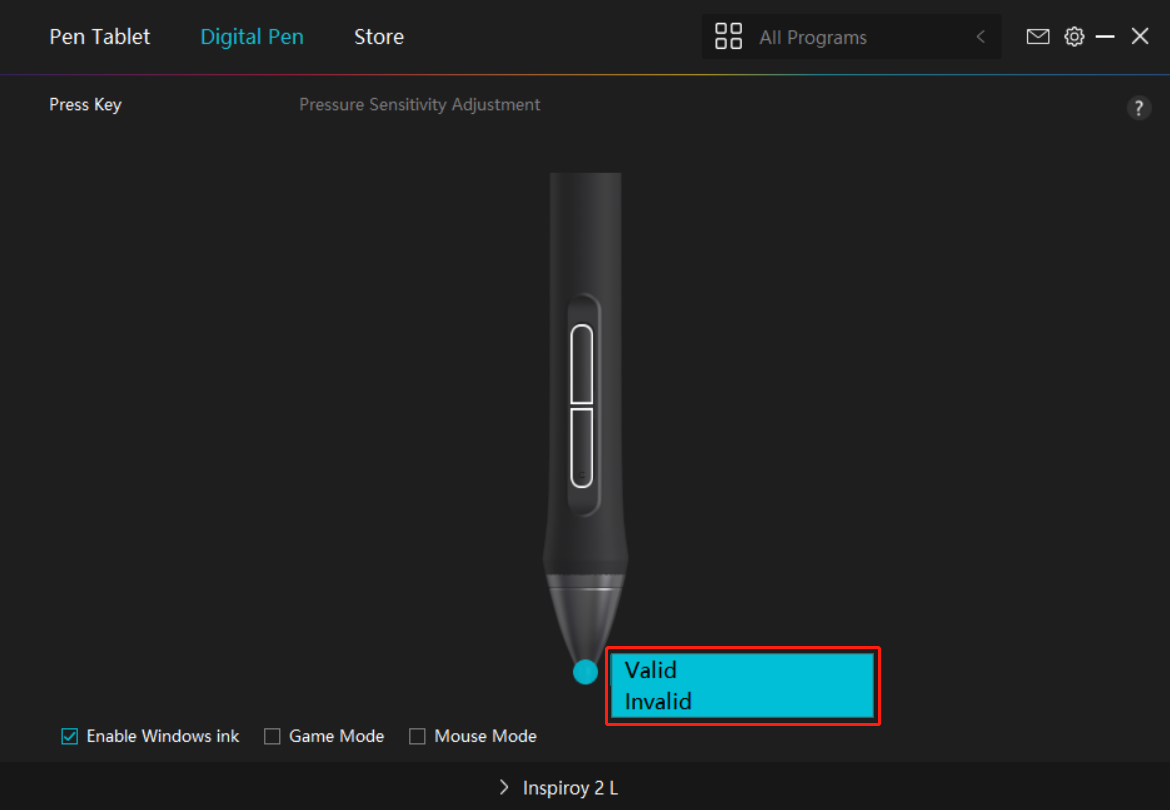Select the lower pen side button

click(581, 446)
